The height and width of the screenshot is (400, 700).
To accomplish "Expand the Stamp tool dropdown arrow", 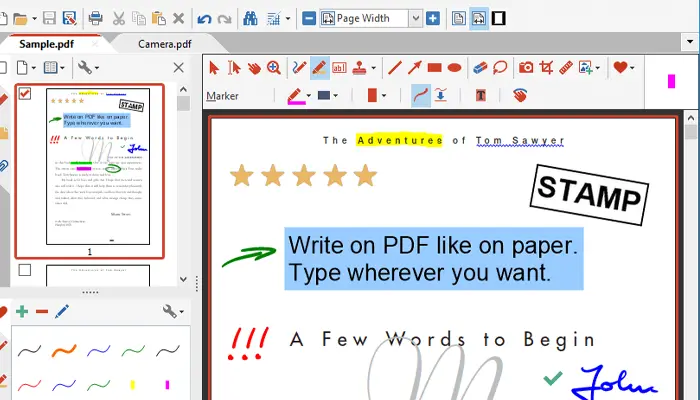I will [373, 68].
